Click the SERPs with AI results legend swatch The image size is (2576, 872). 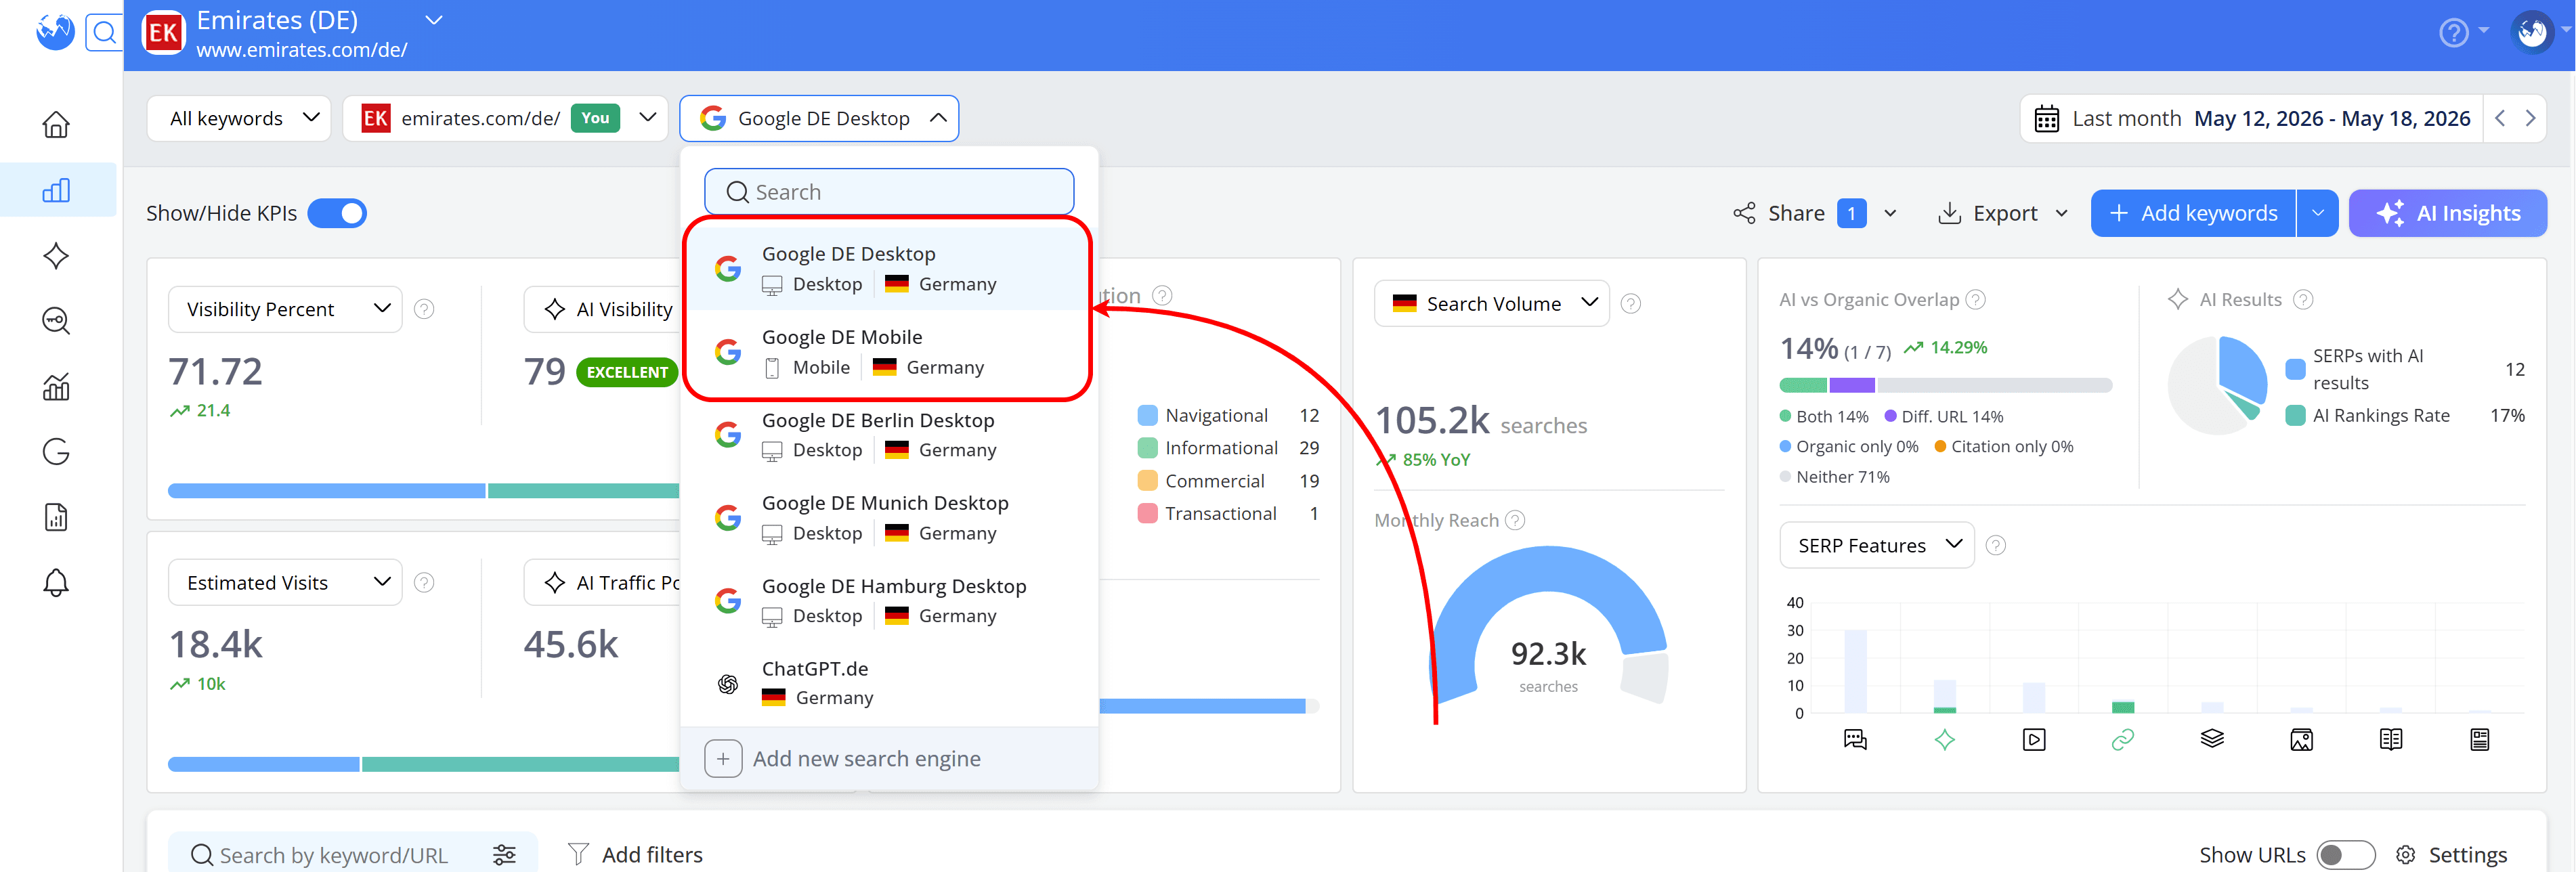tap(2295, 369)
